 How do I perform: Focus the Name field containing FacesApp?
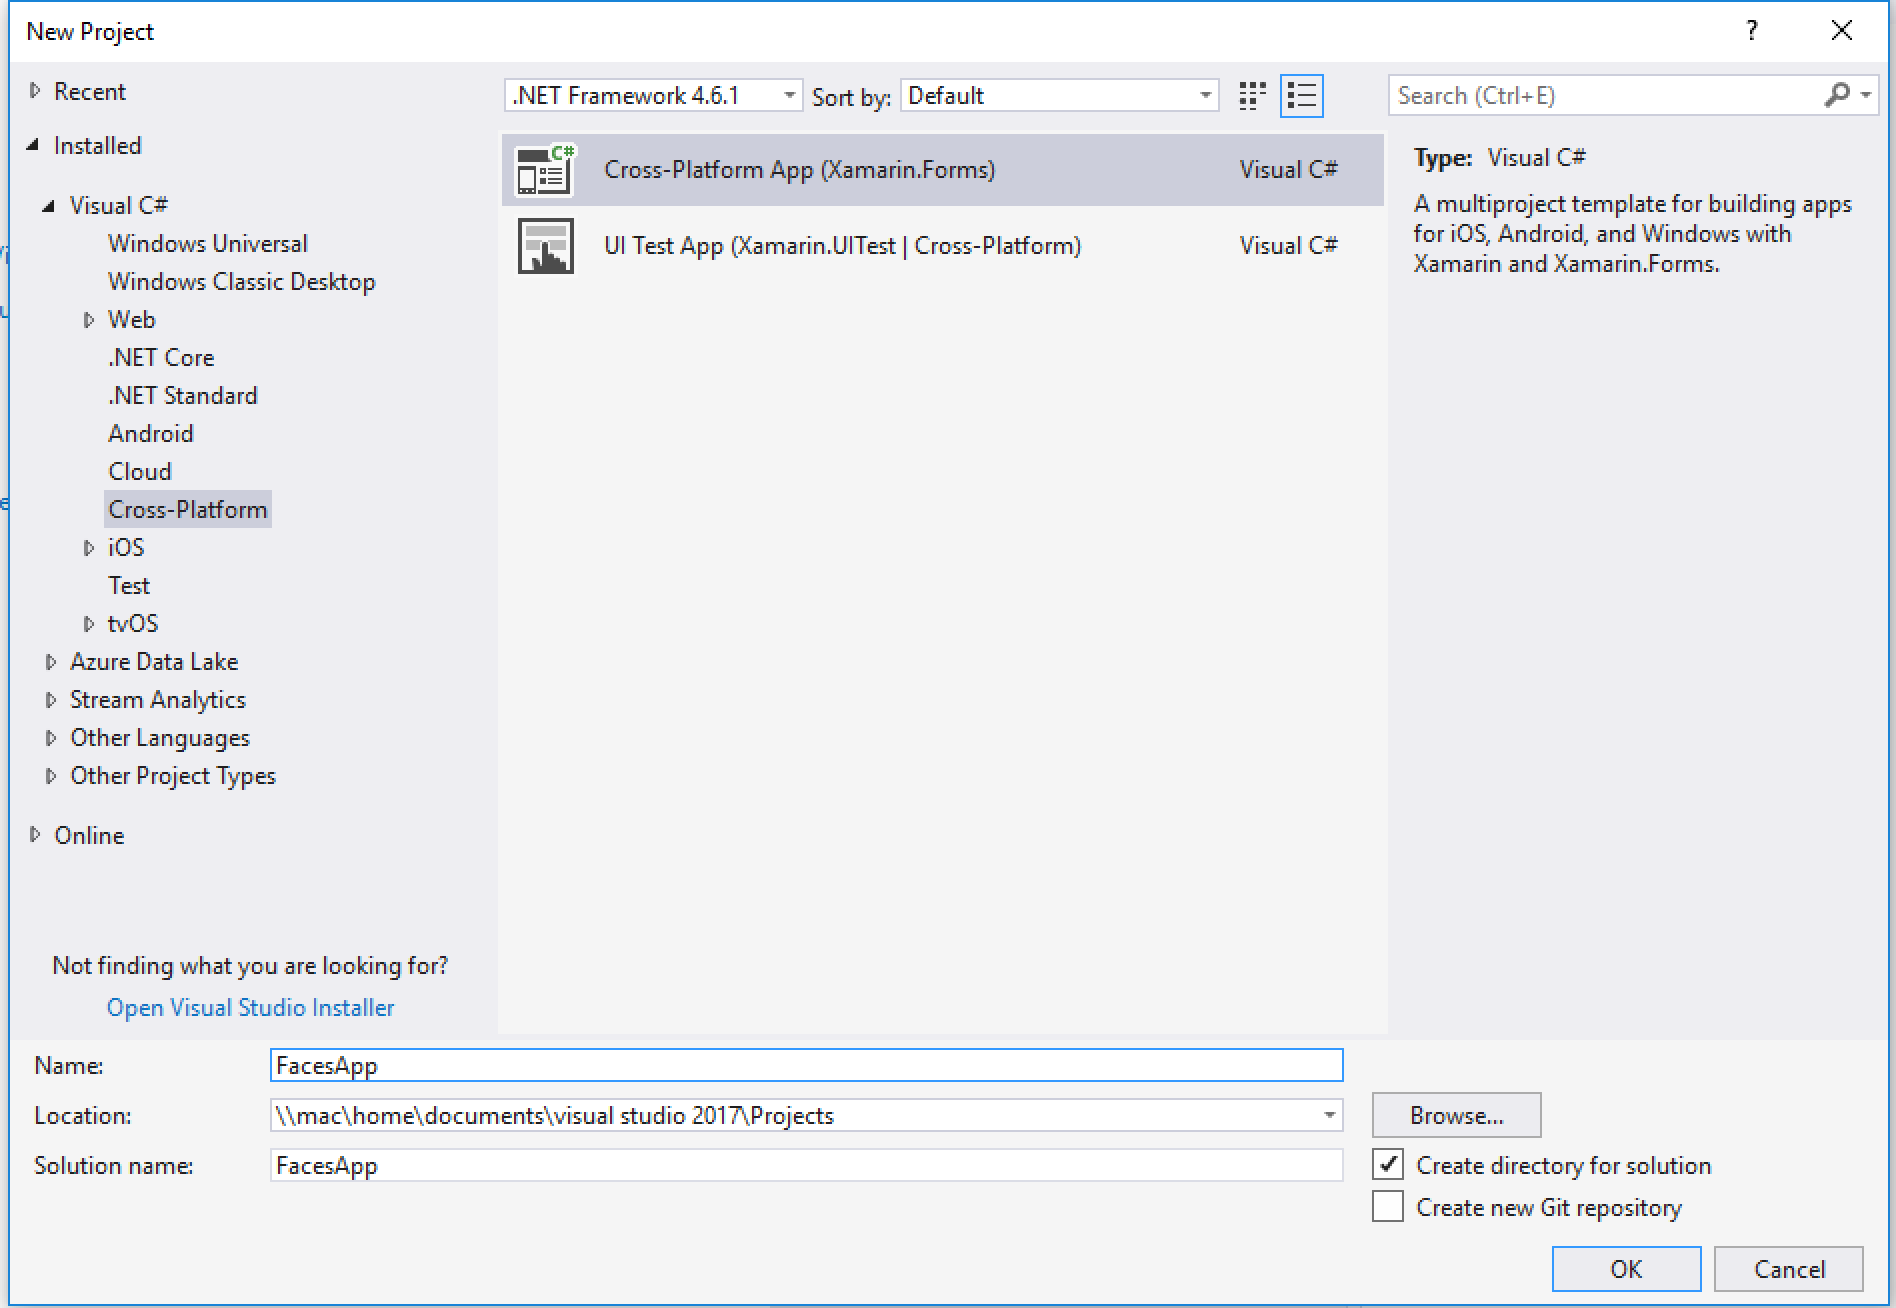click(806, 1065)
